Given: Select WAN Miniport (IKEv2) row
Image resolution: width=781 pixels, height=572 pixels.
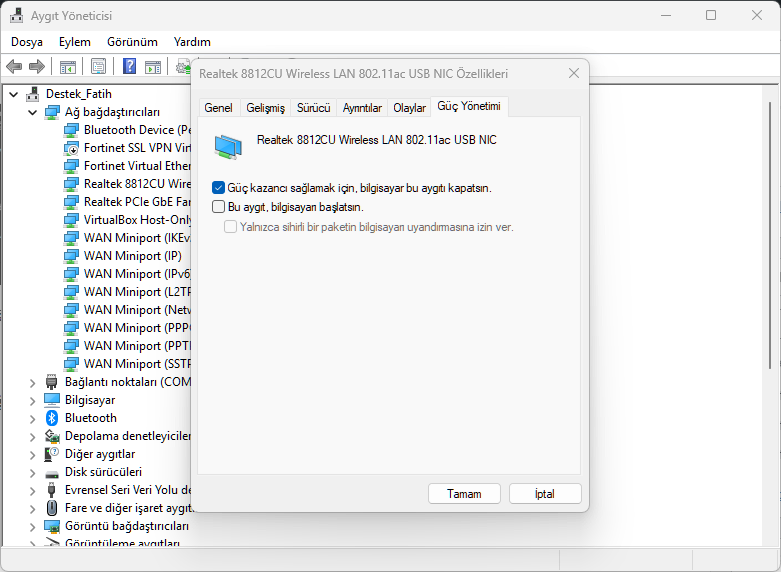Looking at the screenshot, I should pos(127,238).
